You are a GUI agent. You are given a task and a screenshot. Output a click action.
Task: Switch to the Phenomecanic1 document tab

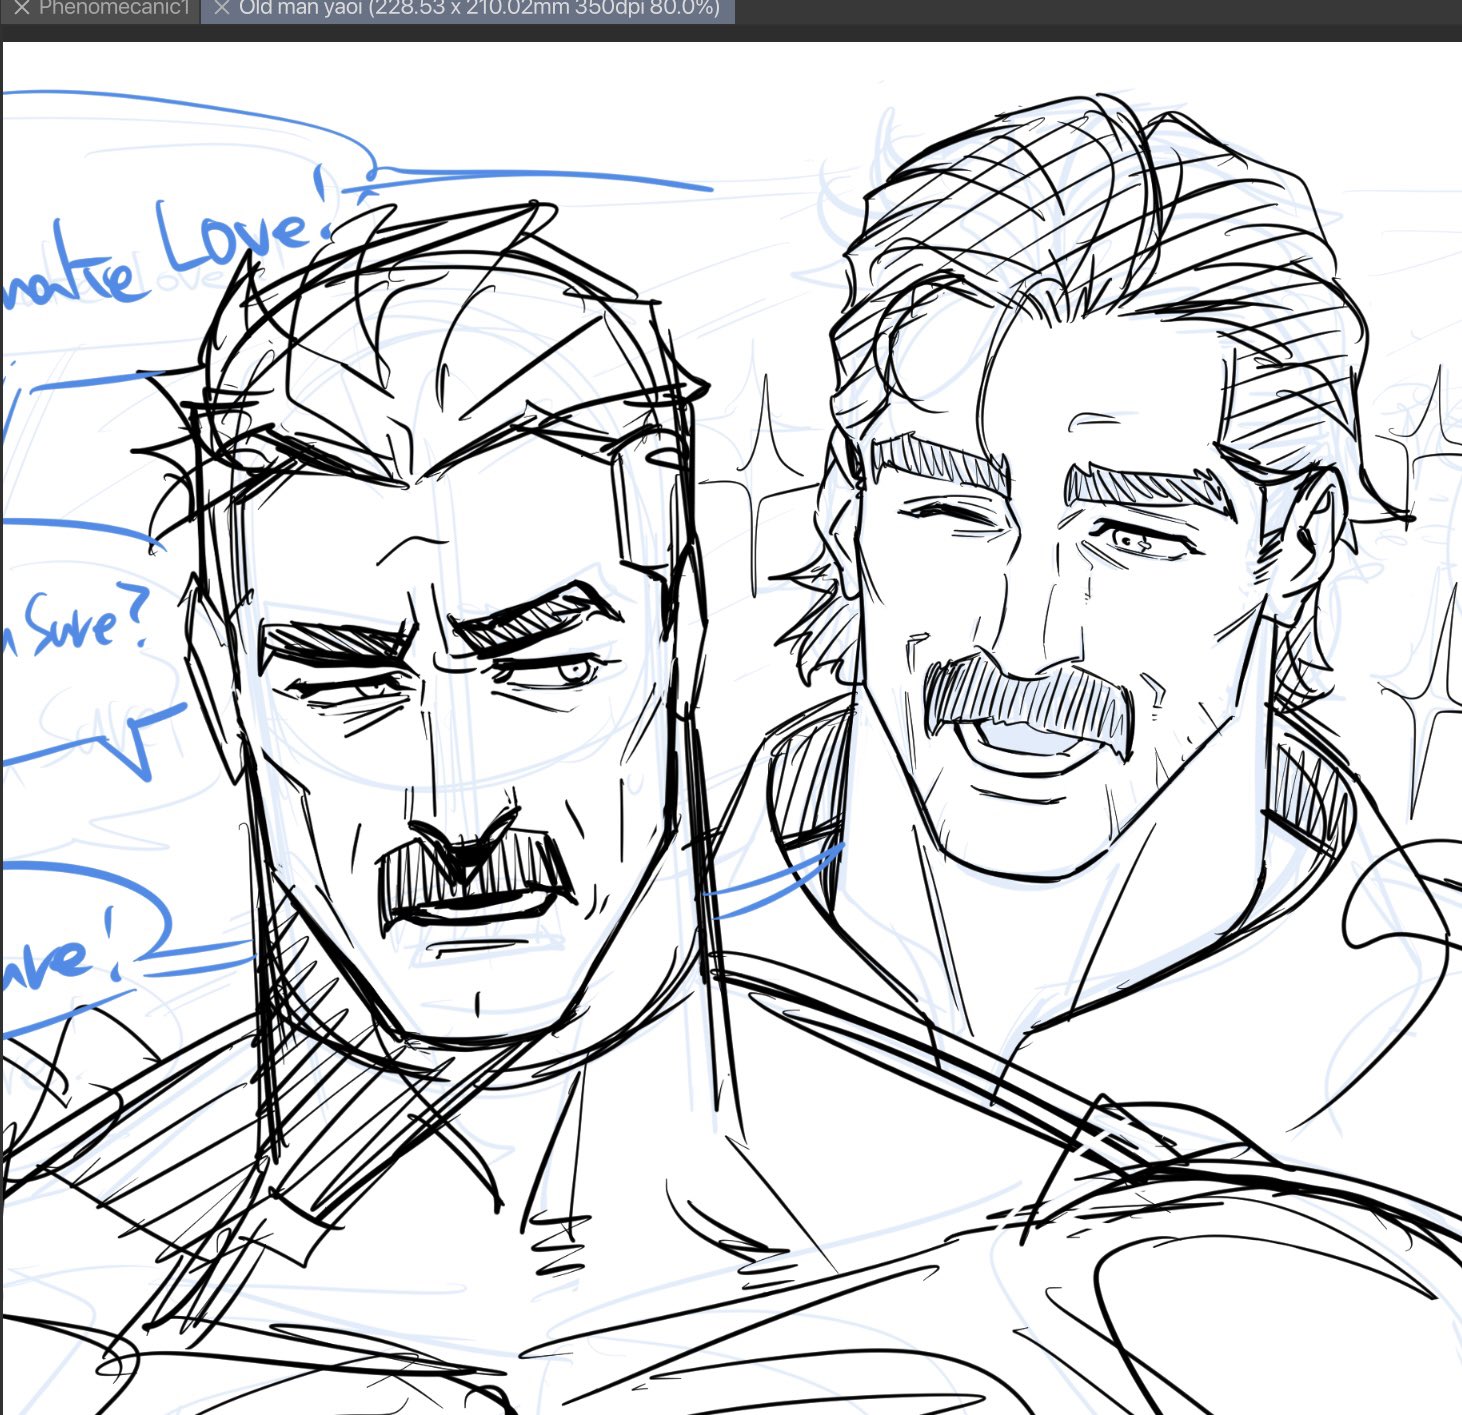[x=101, y=9]
